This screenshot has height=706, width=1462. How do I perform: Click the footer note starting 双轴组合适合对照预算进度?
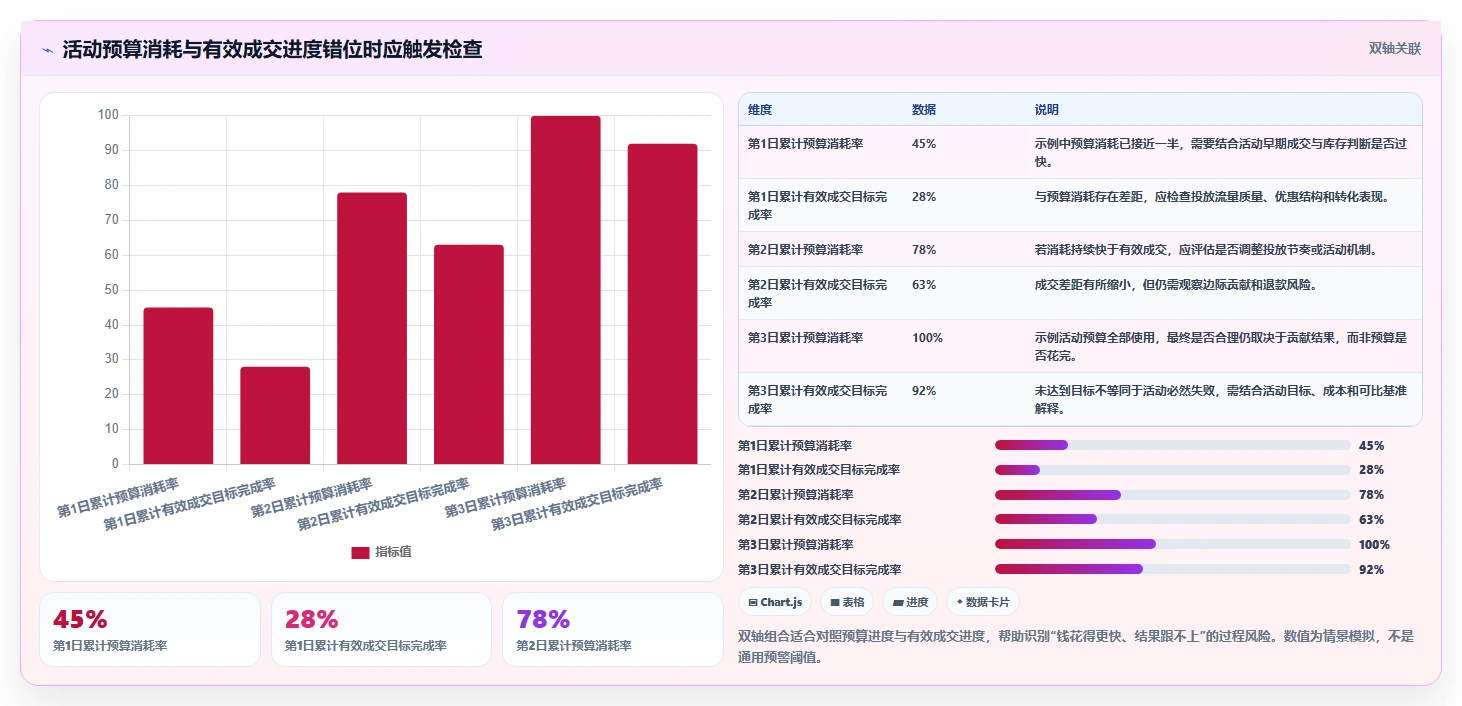(x=1076, y=646)
